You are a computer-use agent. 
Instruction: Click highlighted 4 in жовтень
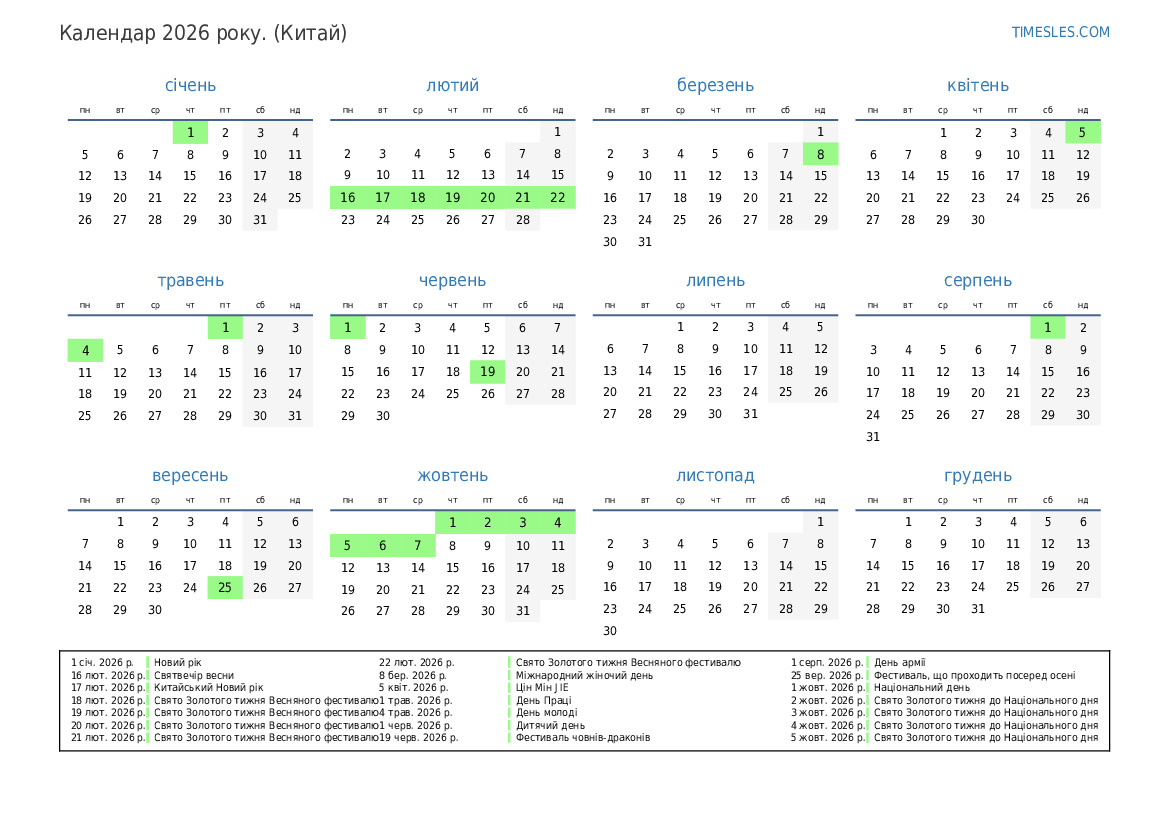[558, 523]
